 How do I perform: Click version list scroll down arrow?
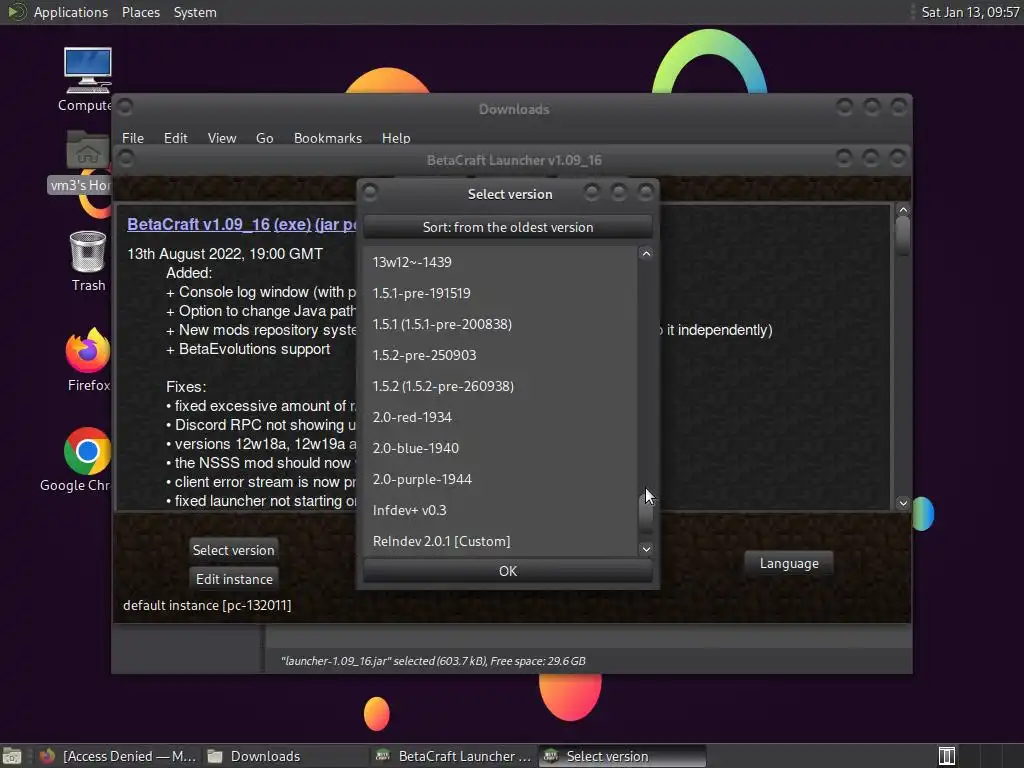point(646,549)
